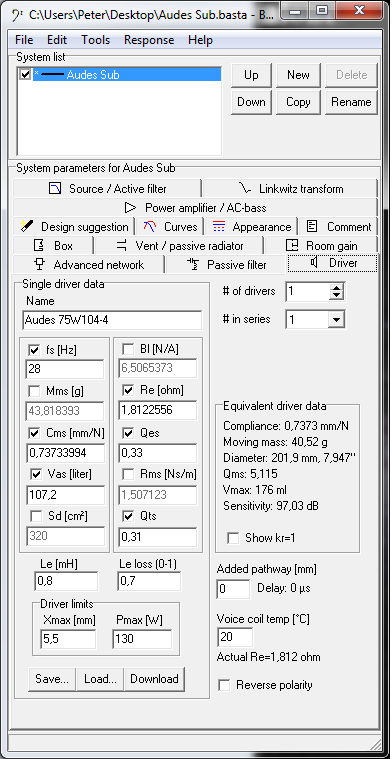
Task: Toggle the Audes Sub system checkbox
Action: [26, 75]
